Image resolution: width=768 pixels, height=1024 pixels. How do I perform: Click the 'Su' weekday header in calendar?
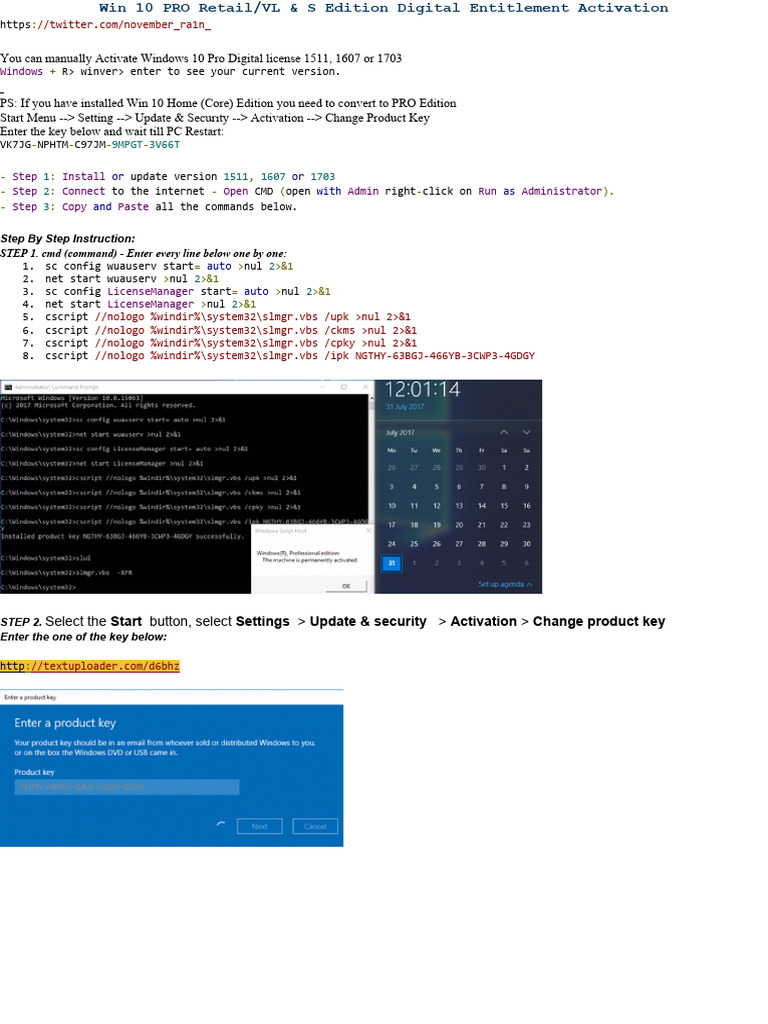pos(526,451)
